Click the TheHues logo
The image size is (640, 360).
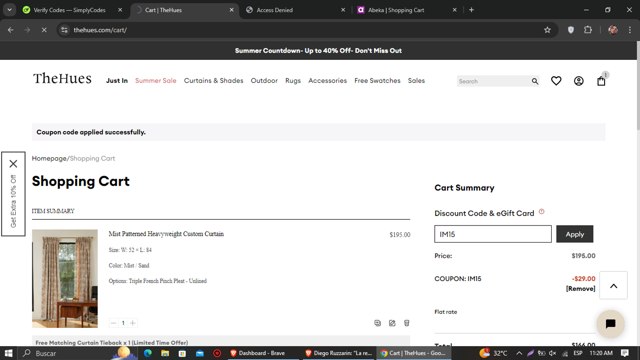(62, 78)
